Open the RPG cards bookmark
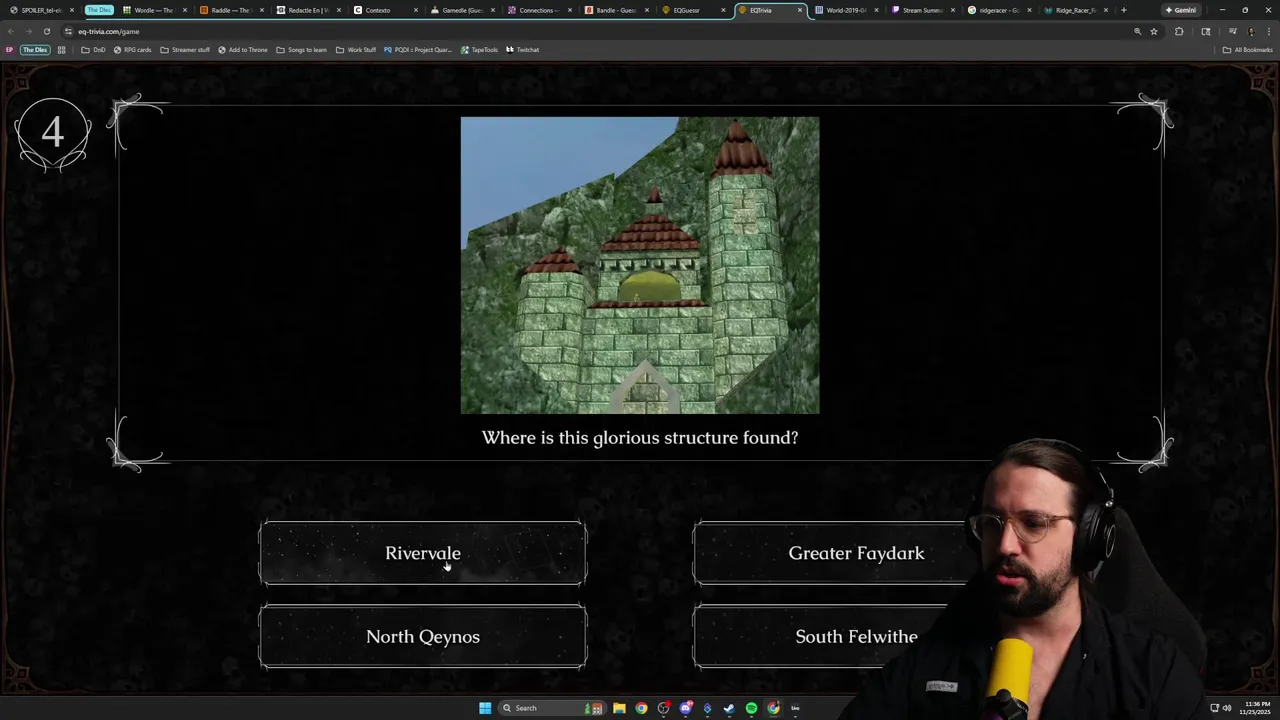 132,50
